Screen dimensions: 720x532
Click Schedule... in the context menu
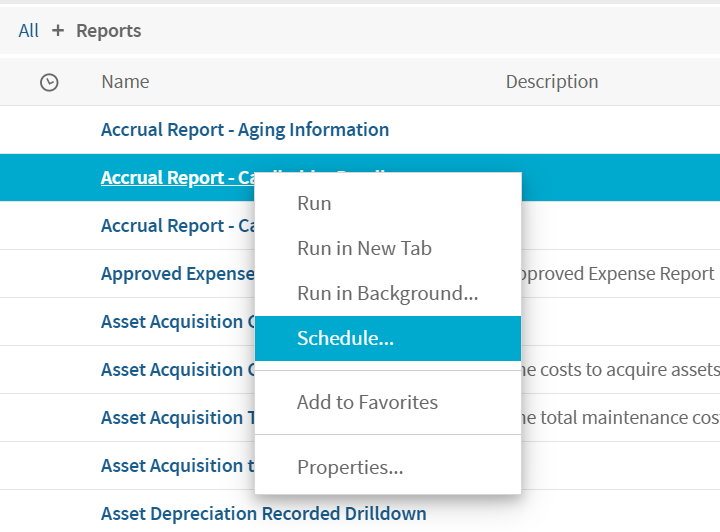[x=345, y=338]
